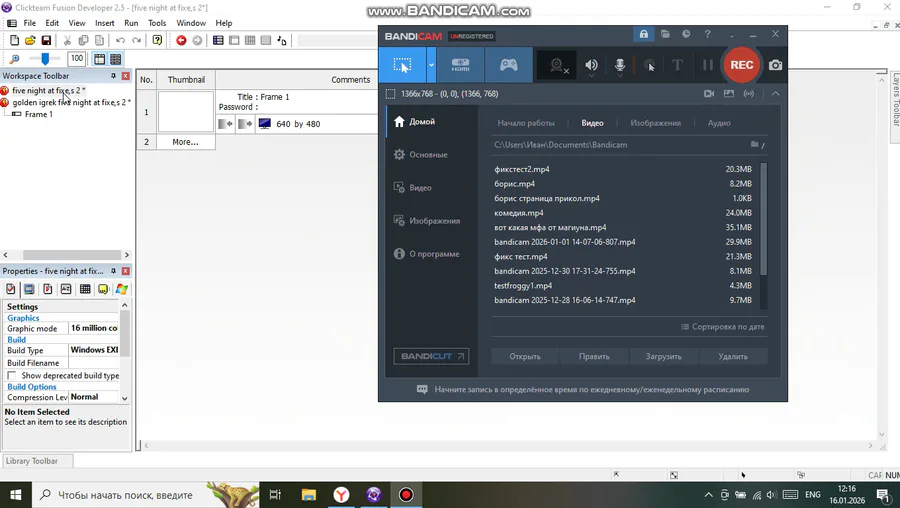Toggle Bandicam mouse cursor effects
This screenshot has height=508, width=900.
coord(649,65)
